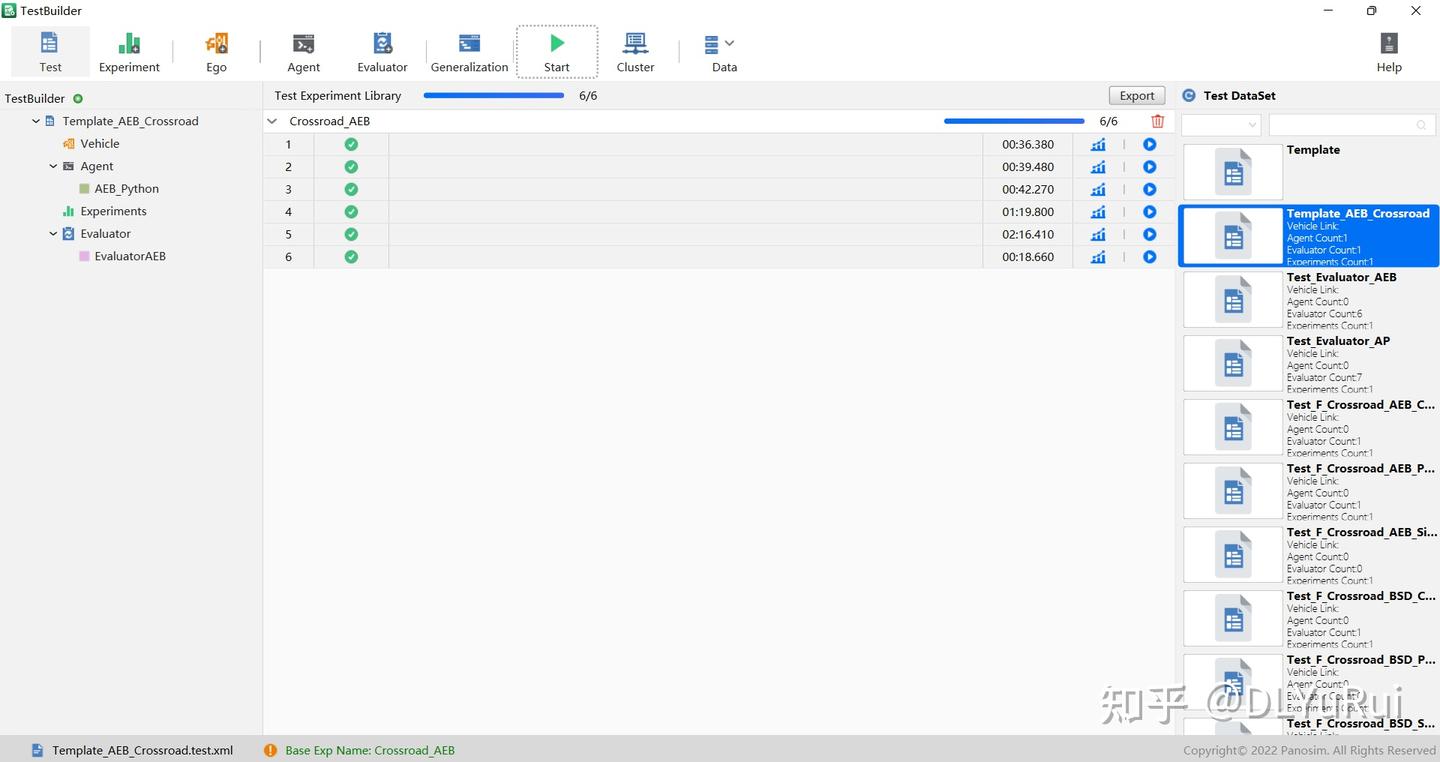Click the green status check in row 1

click(x=351, y=144)
